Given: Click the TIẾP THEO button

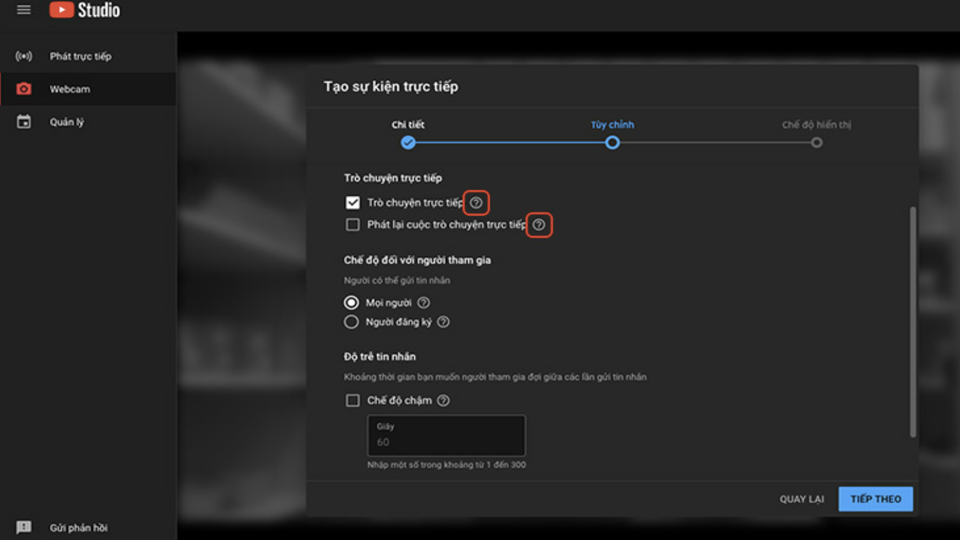Looking at the screenshot, I should click(x=876, y=499).
